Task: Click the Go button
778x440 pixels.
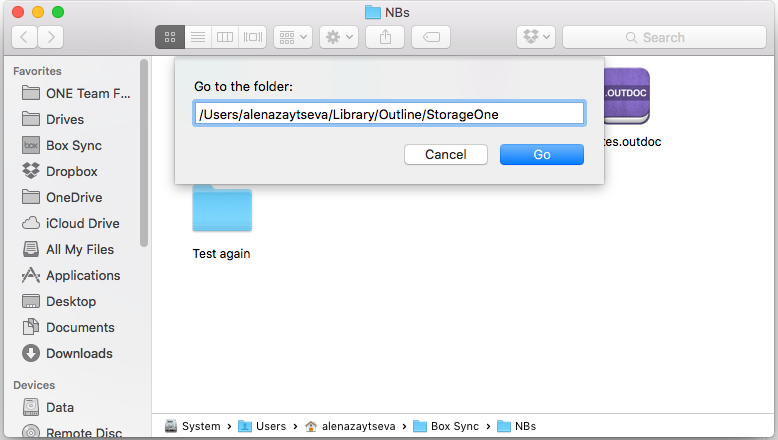Action: (x=542, y=155)
